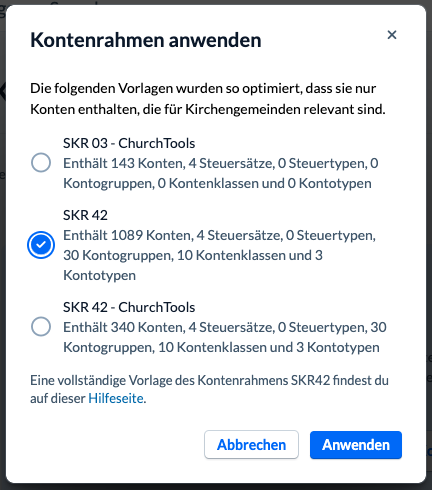Image resolution: width=432 pixels, height=490 pixels.
Task: Choose the SKR 42 - ChurchTools radio option
Action: 41,327
